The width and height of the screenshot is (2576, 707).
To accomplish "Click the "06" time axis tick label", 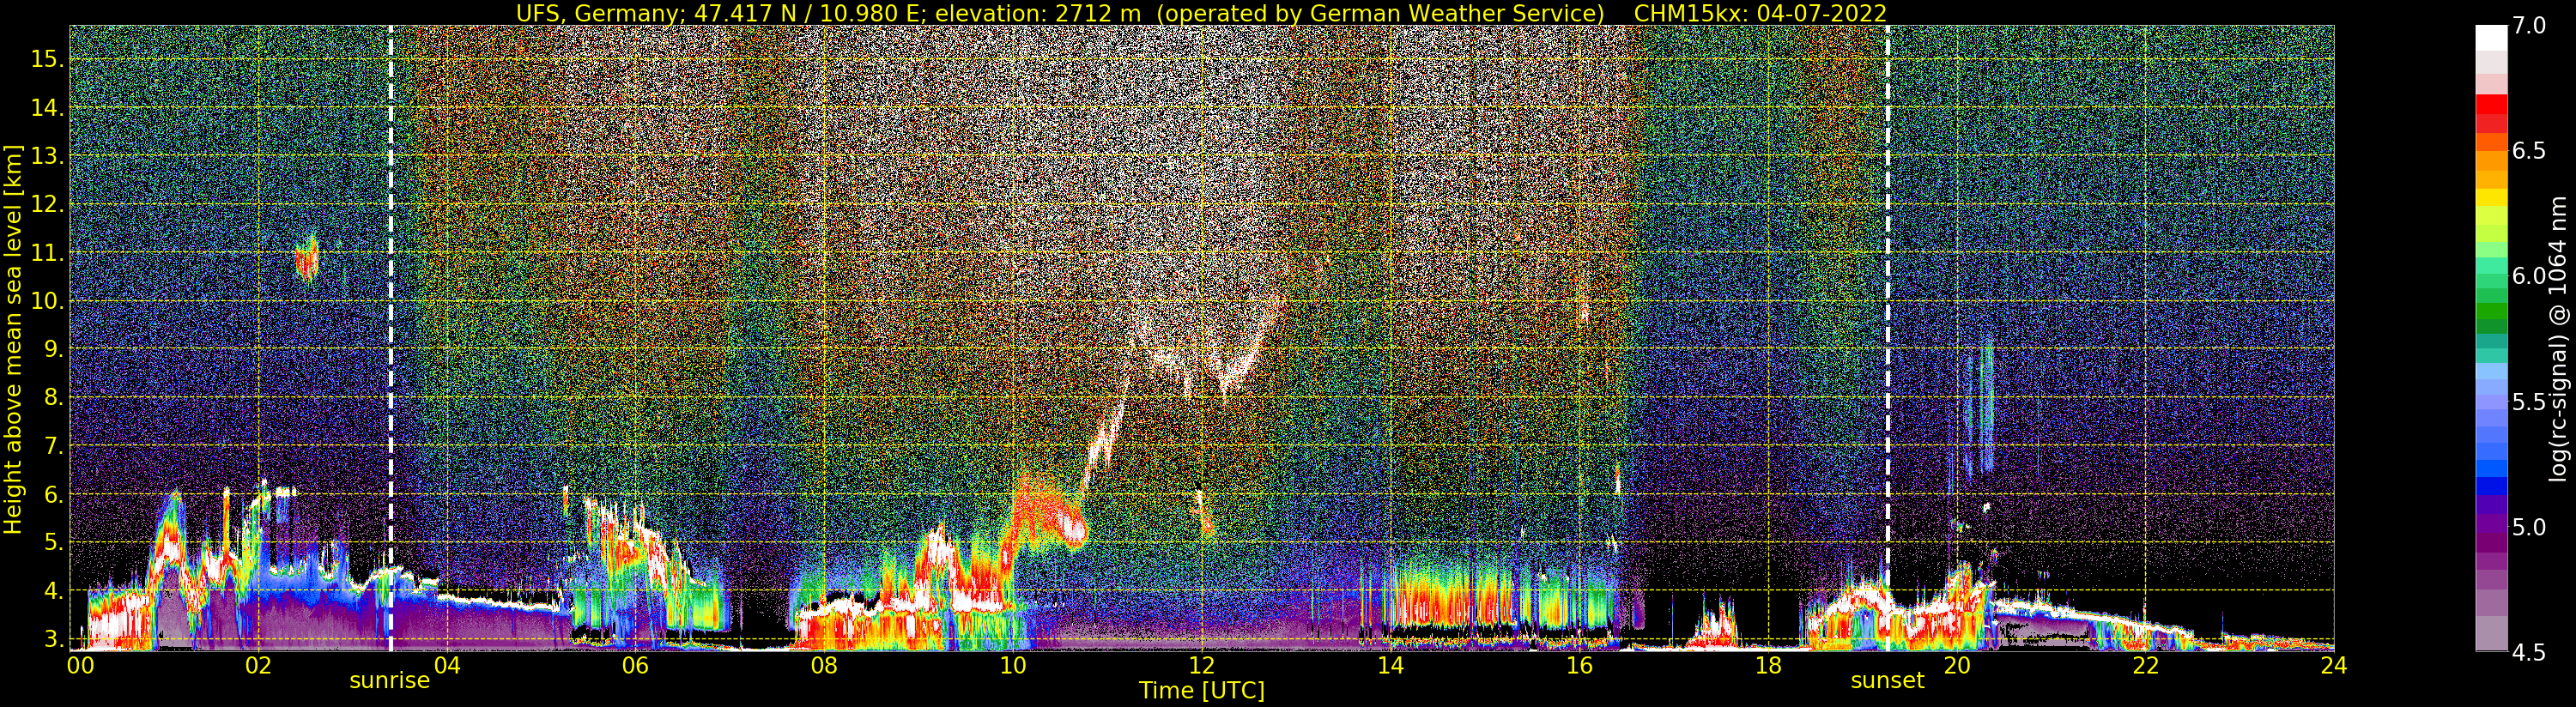I will click(635, 664).
